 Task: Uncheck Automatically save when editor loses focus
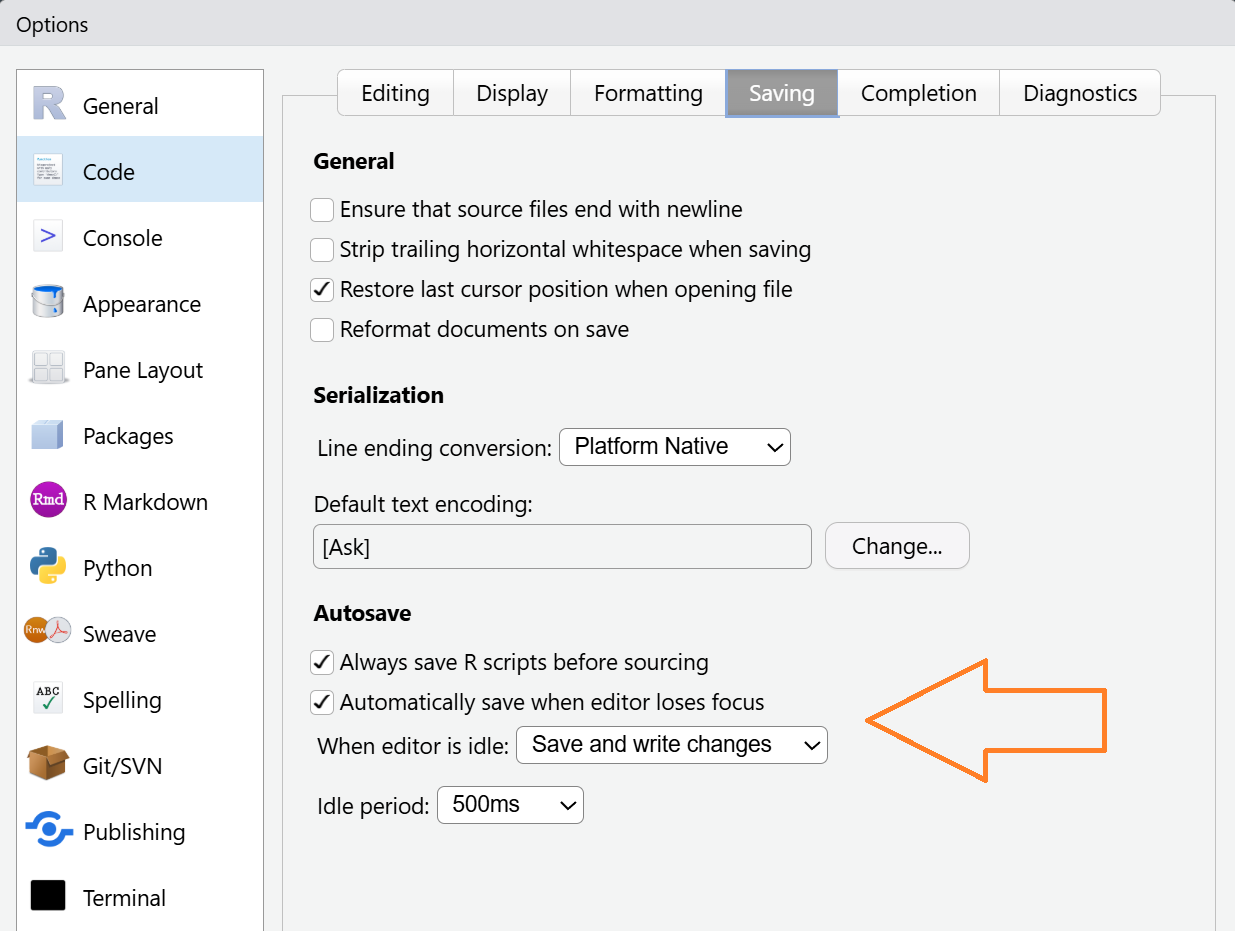pyautogui.click(x=322, y=703)
